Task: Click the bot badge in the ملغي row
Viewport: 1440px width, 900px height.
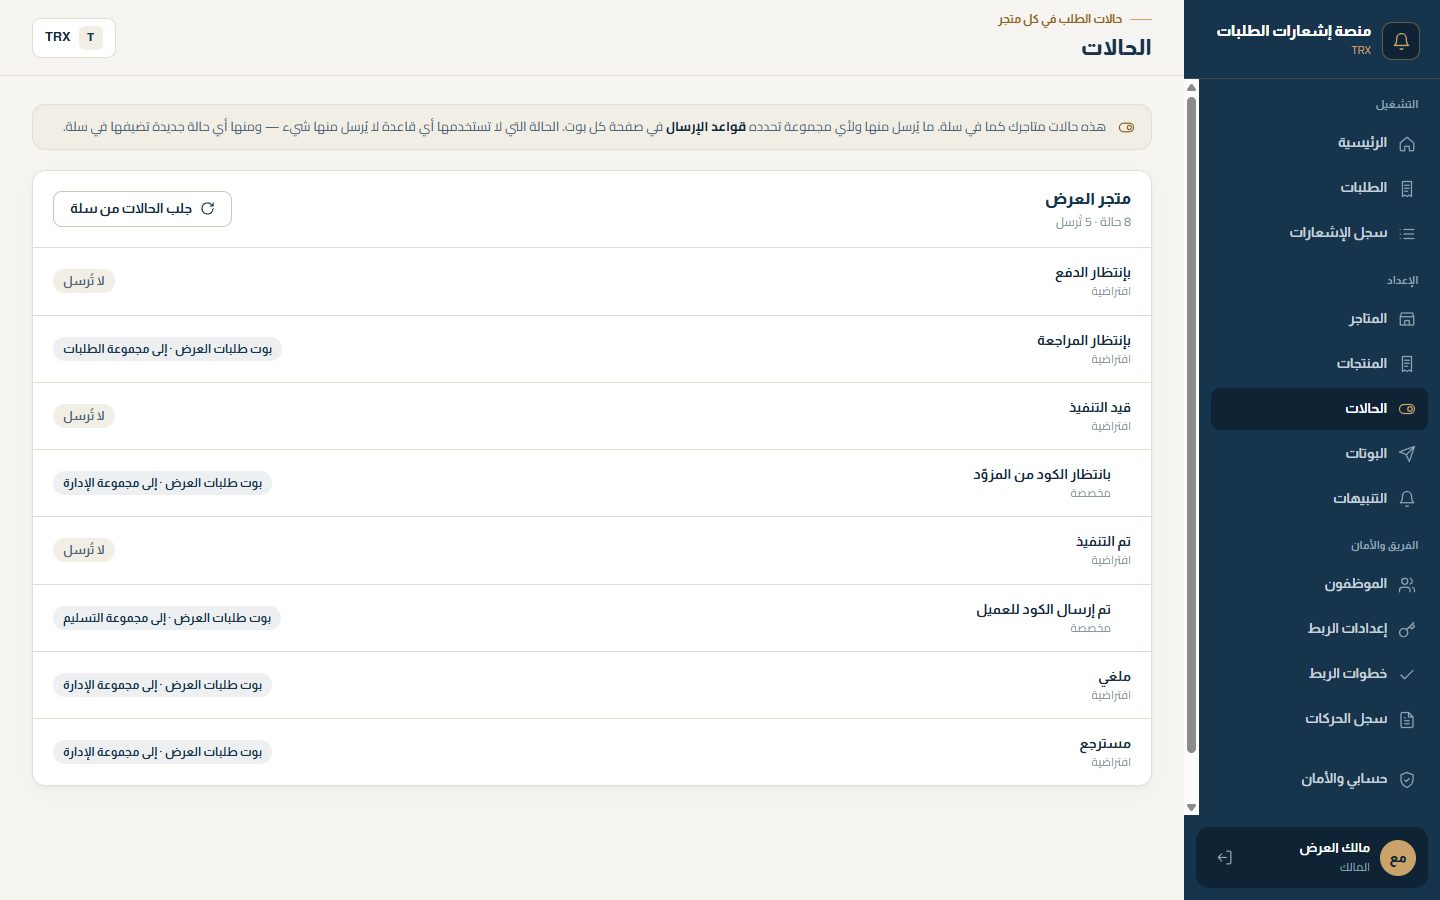Action: (x=162, y=685)
